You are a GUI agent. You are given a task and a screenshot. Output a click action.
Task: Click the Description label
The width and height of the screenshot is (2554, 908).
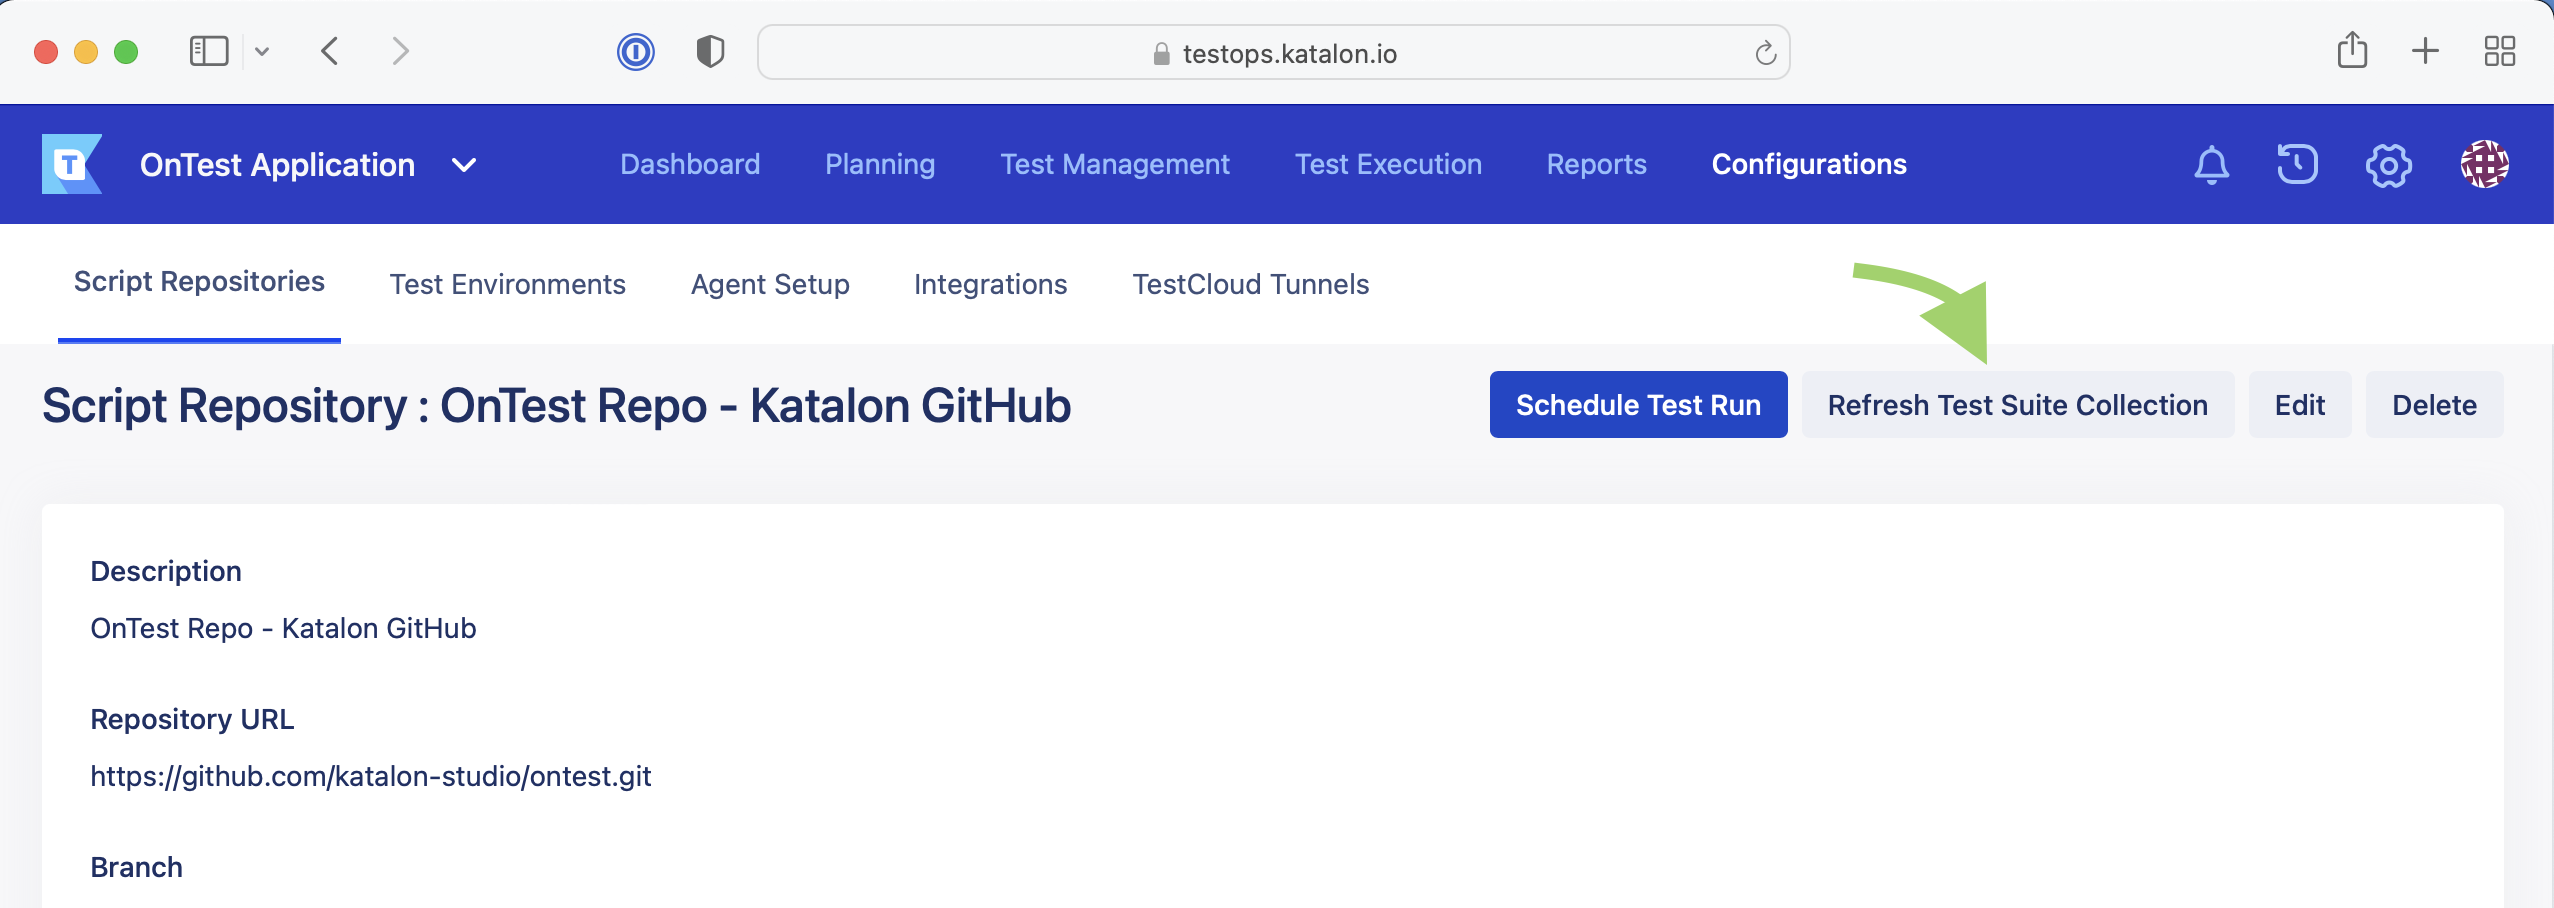[x=166, y=571]
